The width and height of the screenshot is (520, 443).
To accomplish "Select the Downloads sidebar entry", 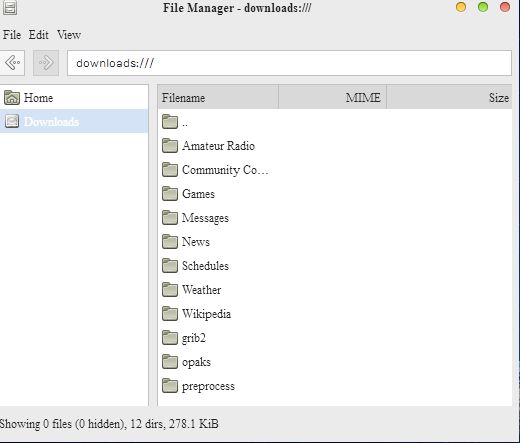I will coord(74,122).
